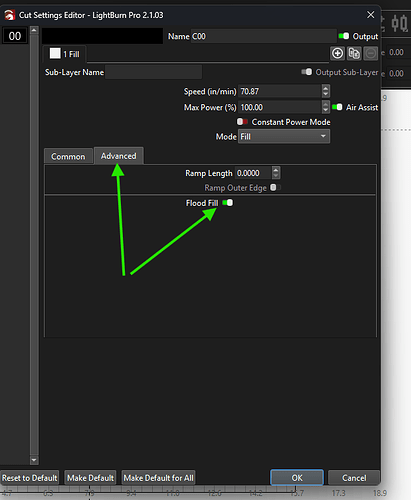Disable the Flood Fill toggle
The width and height of the screenshot is (411, 500).
228,203
